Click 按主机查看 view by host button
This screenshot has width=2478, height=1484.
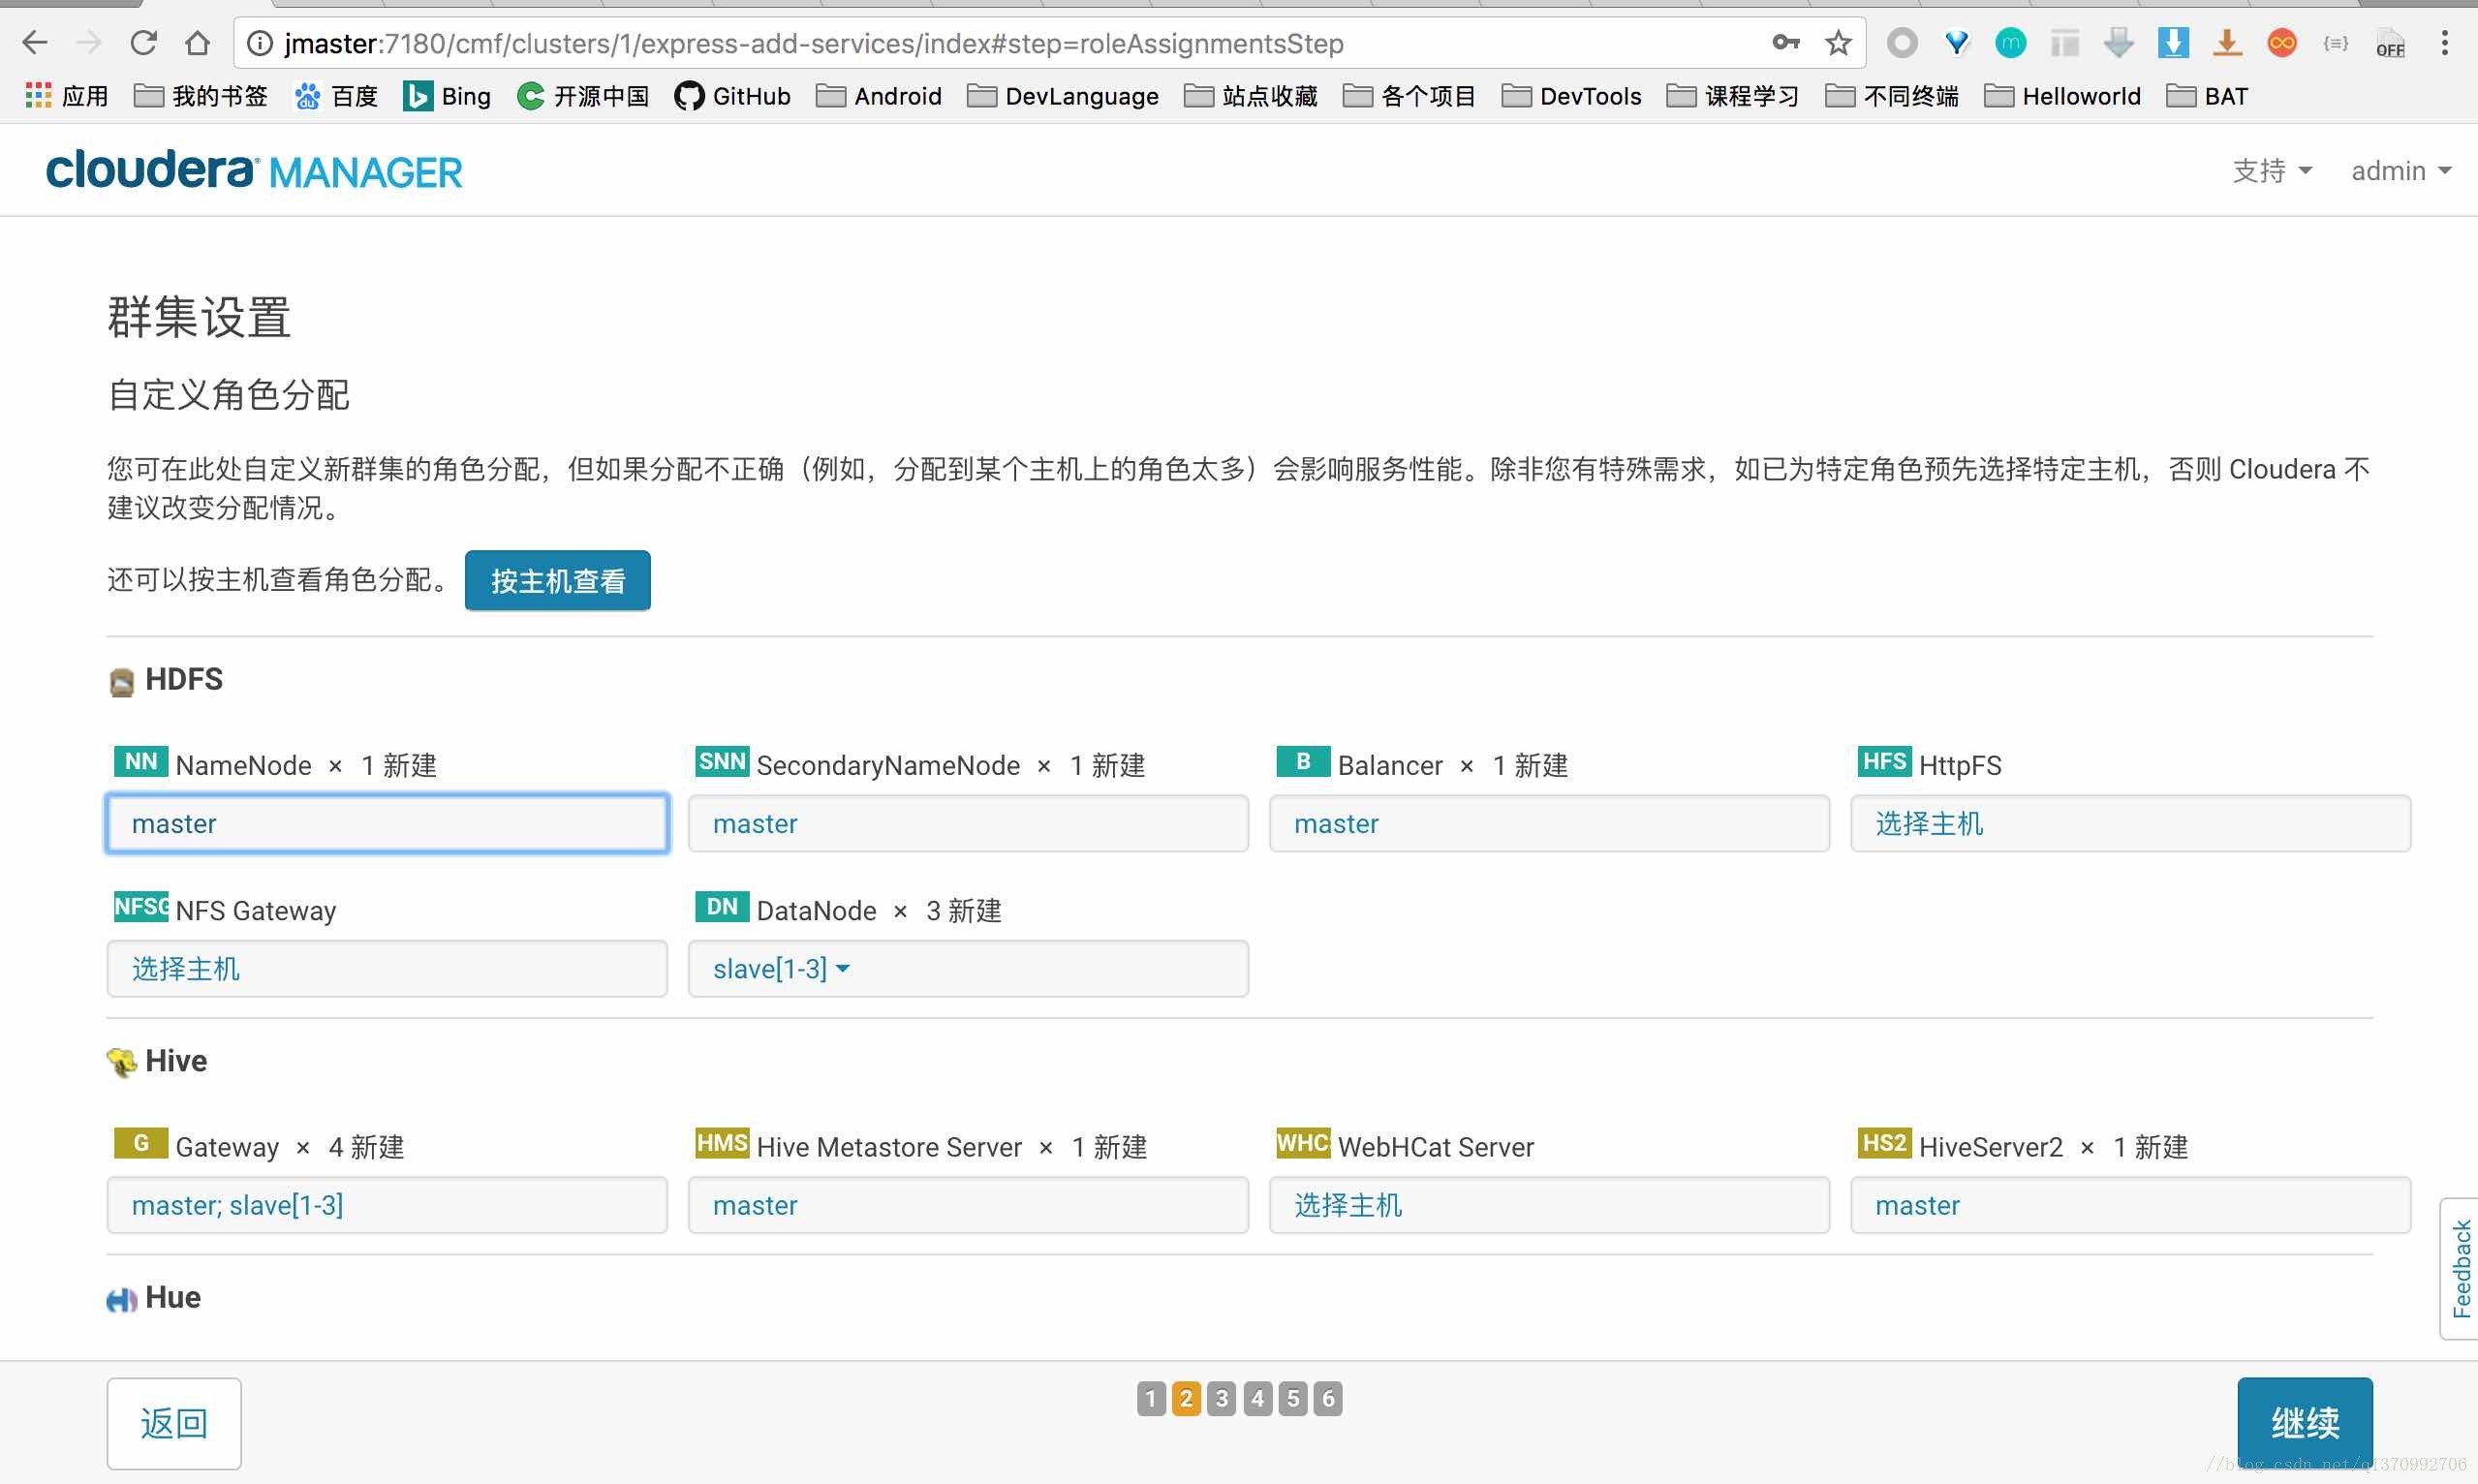click(558, 580)
